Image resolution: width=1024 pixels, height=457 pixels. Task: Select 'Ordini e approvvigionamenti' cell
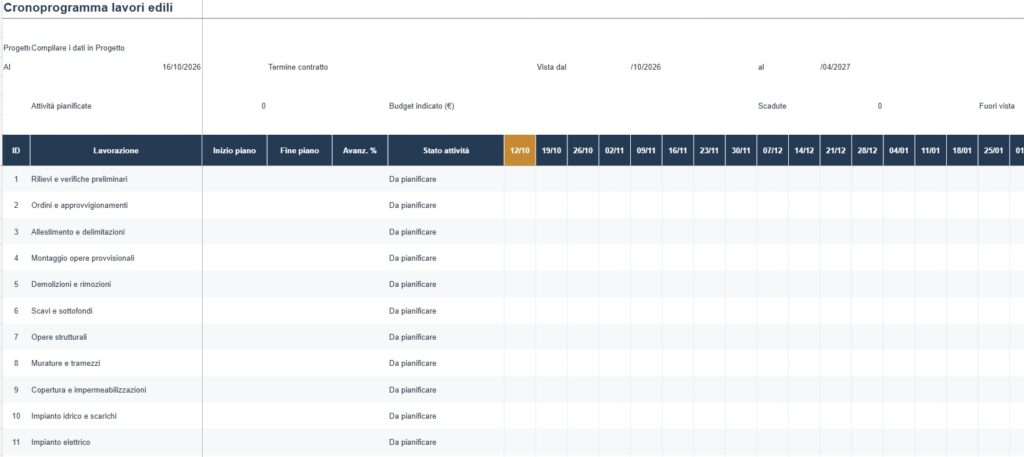coord(116,205)
